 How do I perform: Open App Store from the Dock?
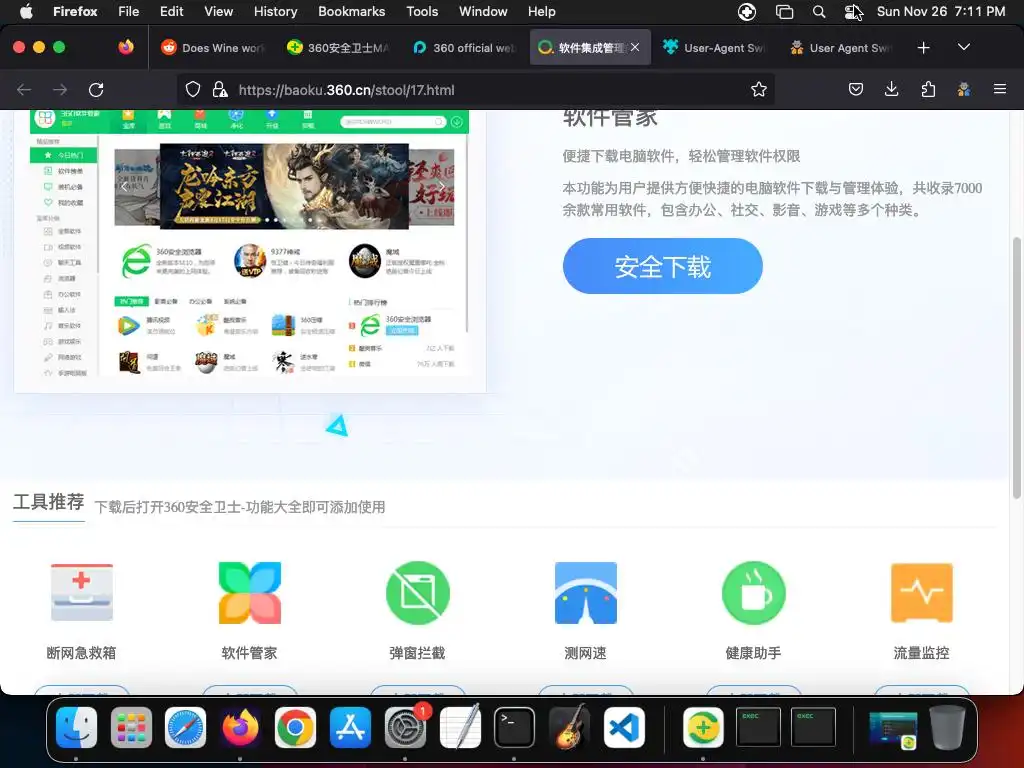tap(350, 727)
